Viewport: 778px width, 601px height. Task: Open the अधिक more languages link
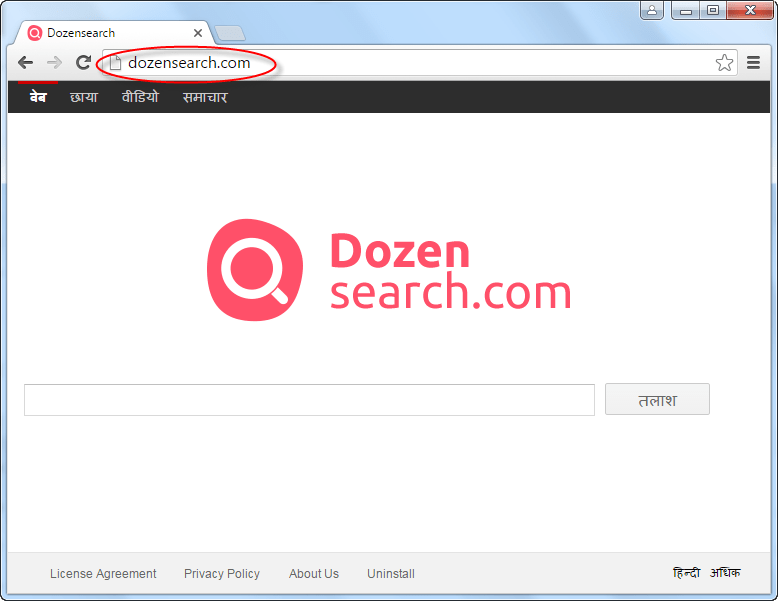(724, 573)
